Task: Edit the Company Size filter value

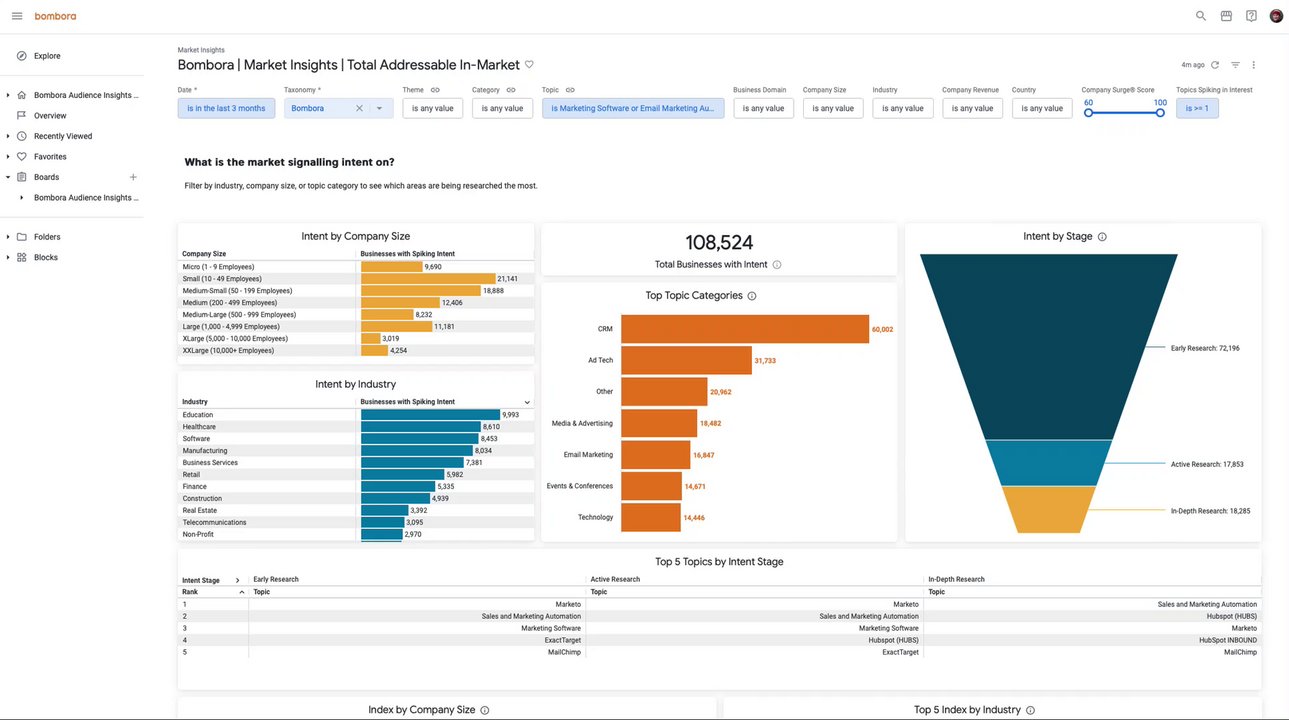Action: point(833,108)
